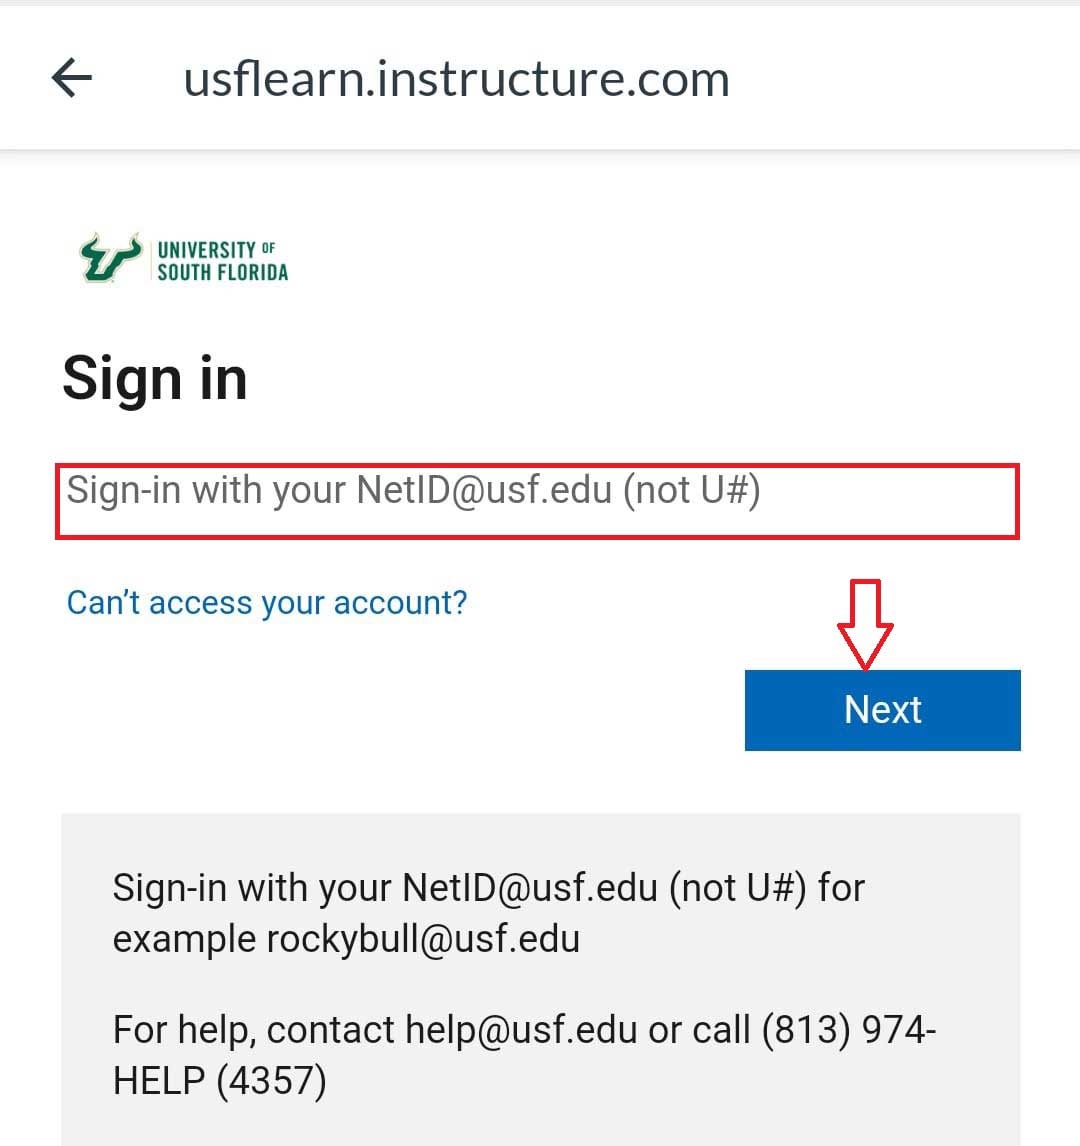Focus the NetID@usf.edu input field
1080x1146 pixels.
click(x=537, y=501)
